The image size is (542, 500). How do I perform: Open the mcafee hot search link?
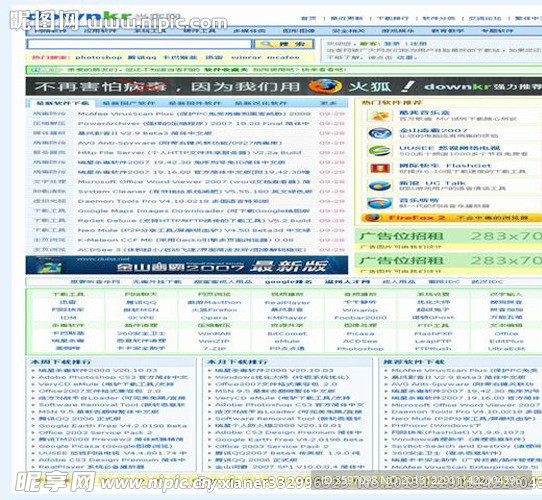pyautogui.click(x=283, y=57)
